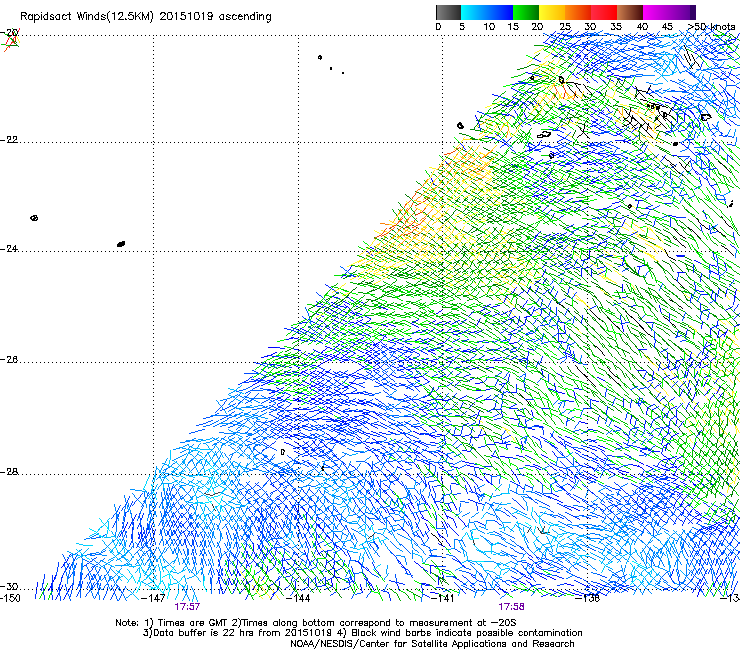This screenshot has width=740, height=650.
Task: Select the -30 latitude axis label
Action: 9,587
